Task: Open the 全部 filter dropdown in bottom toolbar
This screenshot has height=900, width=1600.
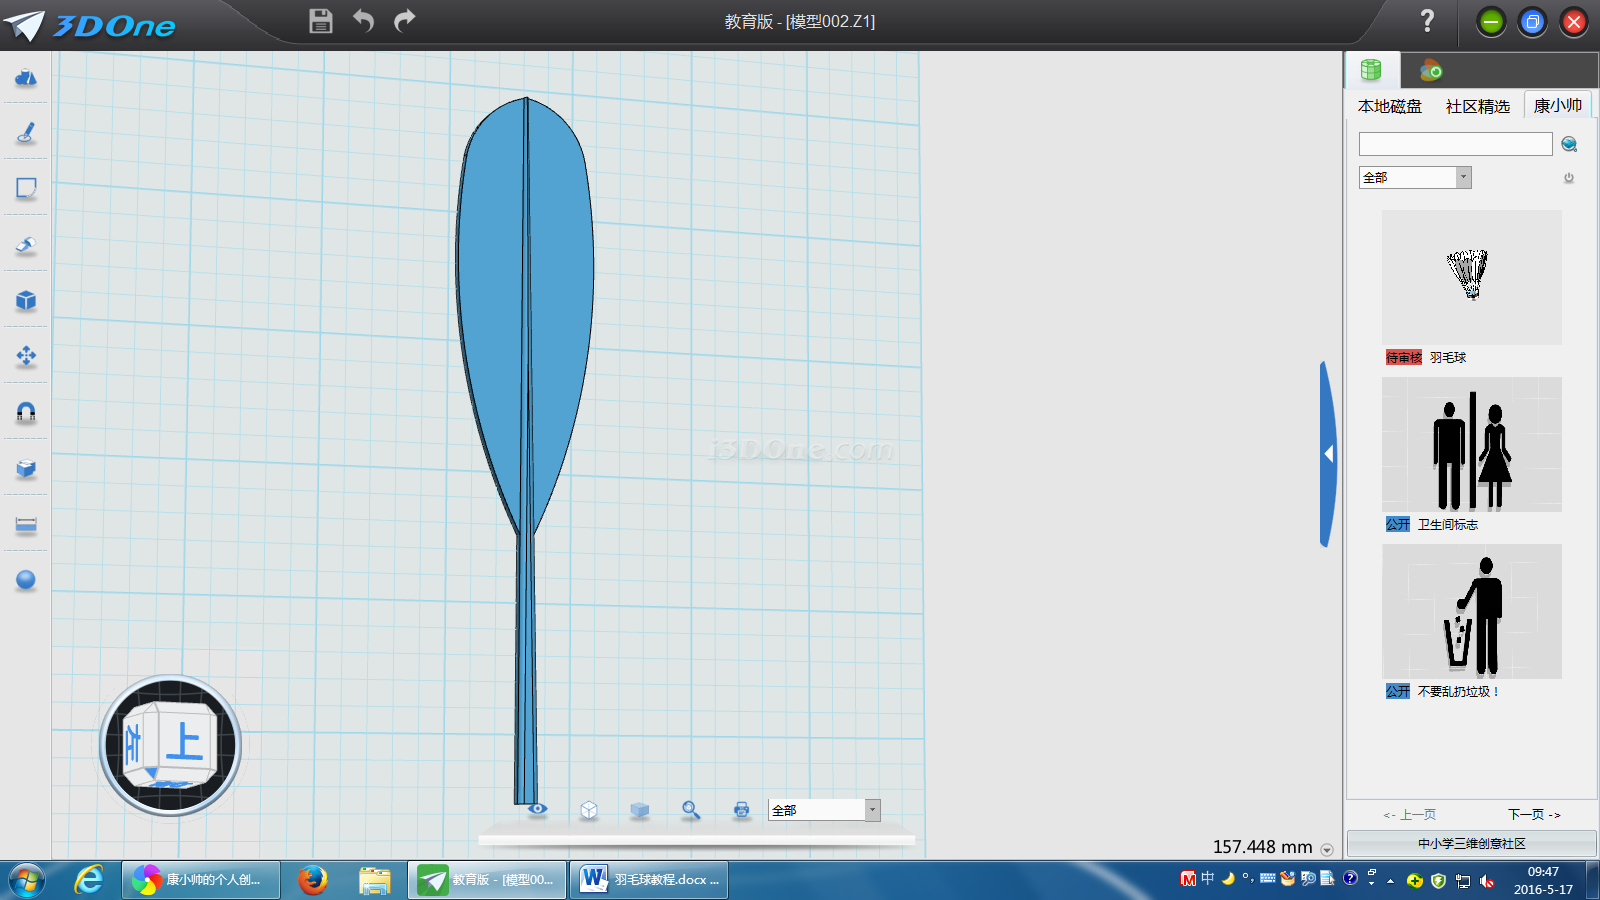Action: [x=872, y=810]
